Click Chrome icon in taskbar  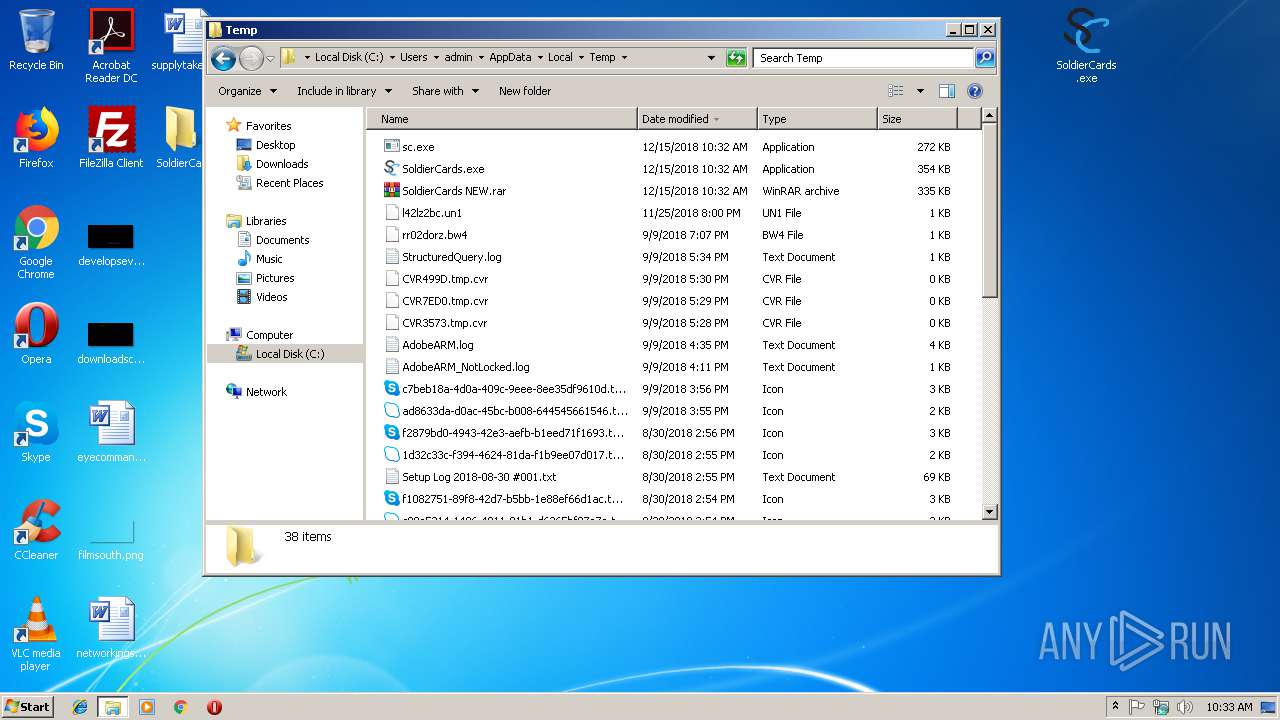click(180, 707)
